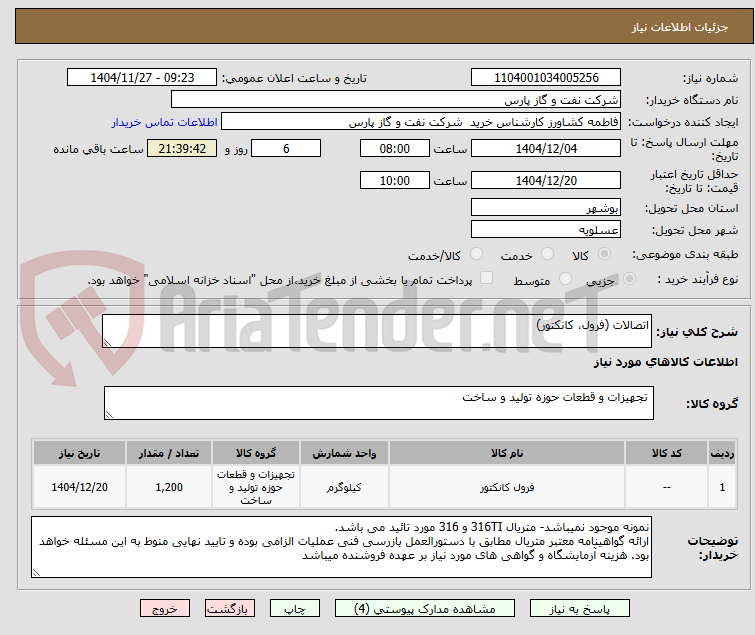Screen dimensions: 755x635
Task: Click the خروج exit button
Action: point(165,609)
